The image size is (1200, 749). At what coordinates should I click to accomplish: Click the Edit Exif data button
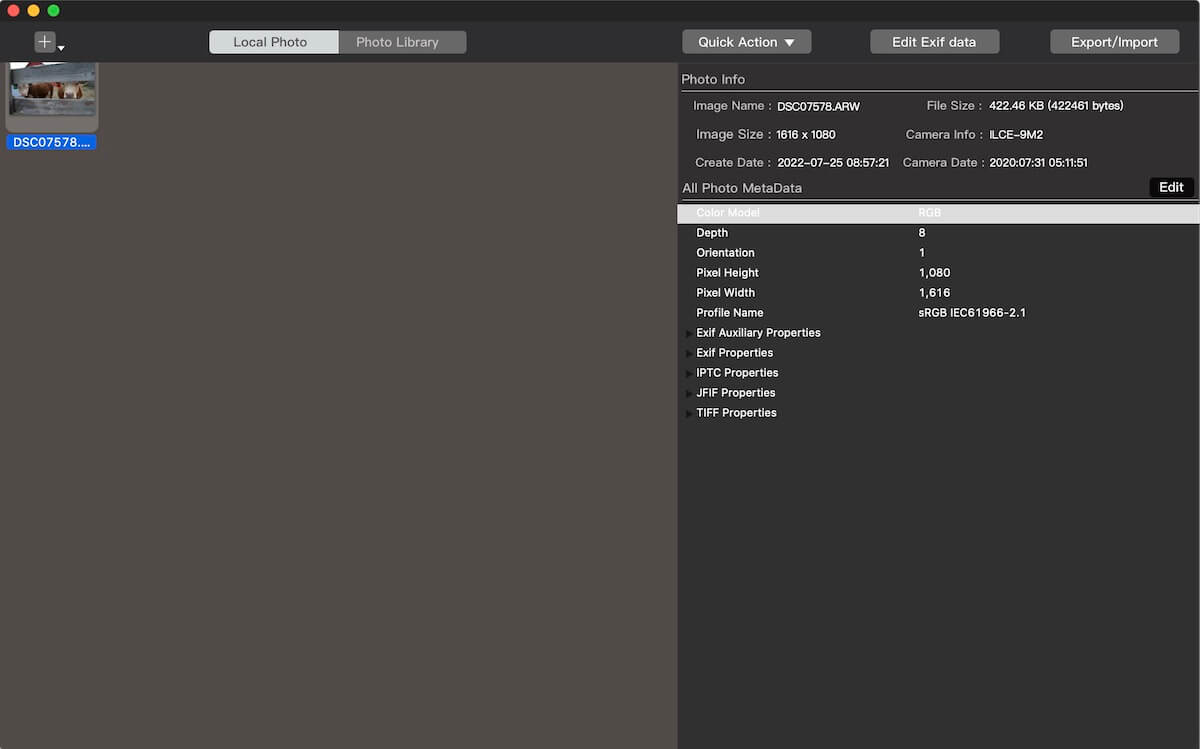click(934, 42)
